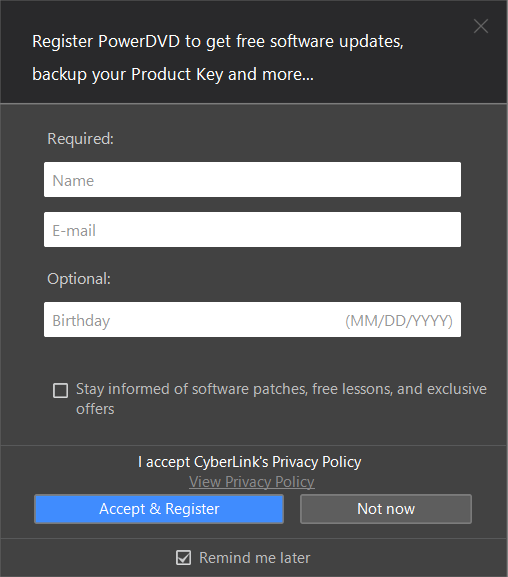Open the View Privacy Policy link

pos(252,482)
